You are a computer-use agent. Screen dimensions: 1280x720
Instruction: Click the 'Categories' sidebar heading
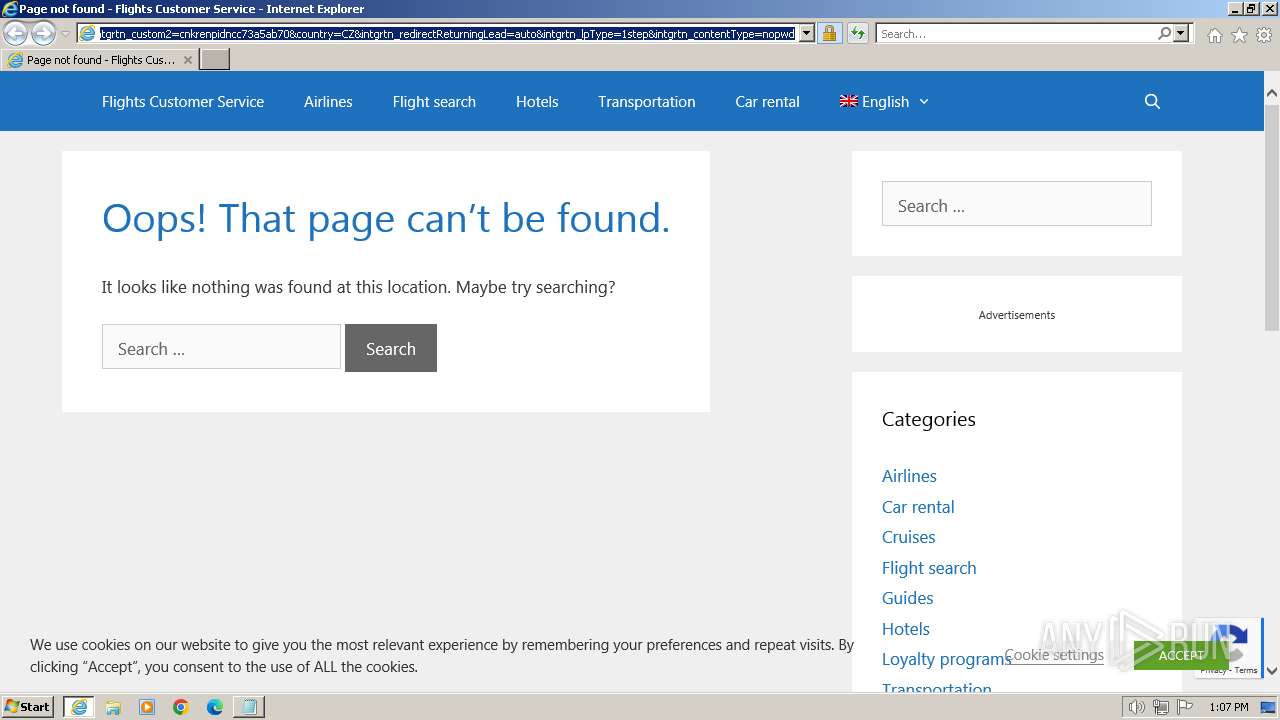tap(928, 419)
